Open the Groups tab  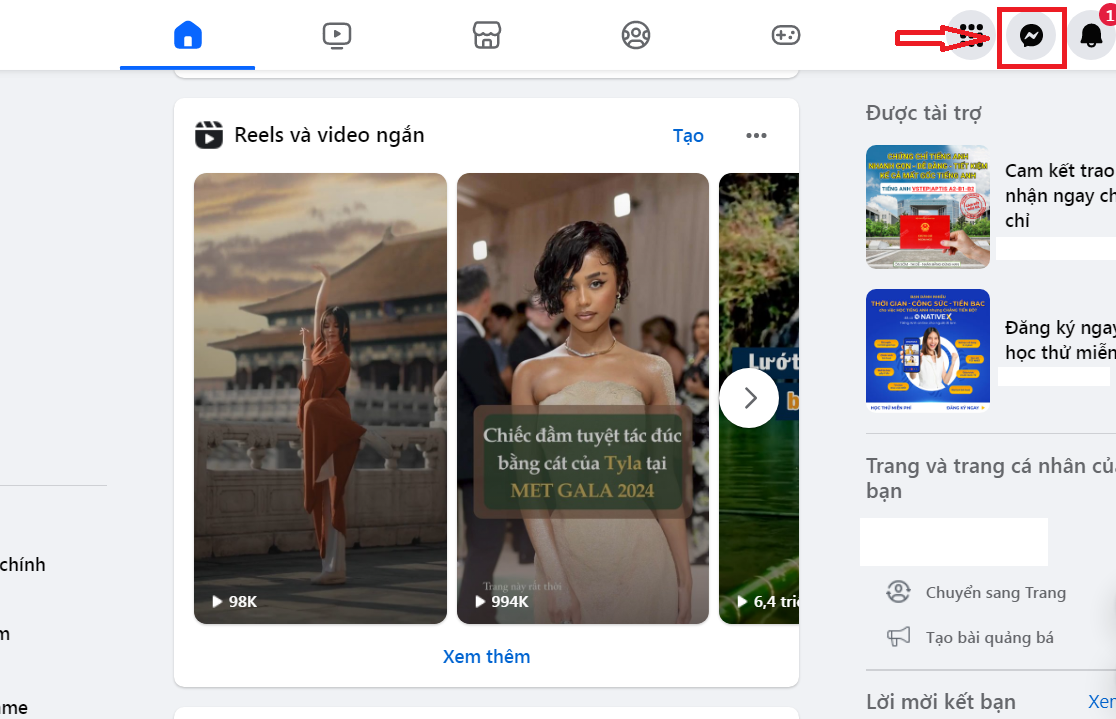636,35
